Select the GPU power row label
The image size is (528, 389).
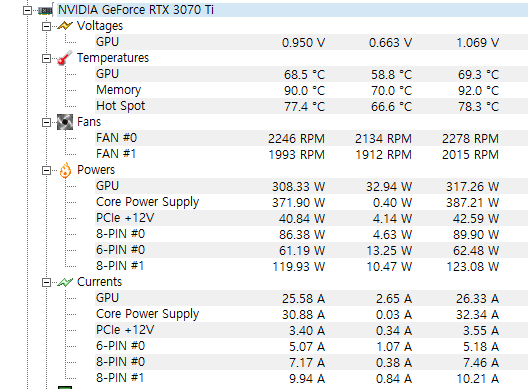pos(107,186)
